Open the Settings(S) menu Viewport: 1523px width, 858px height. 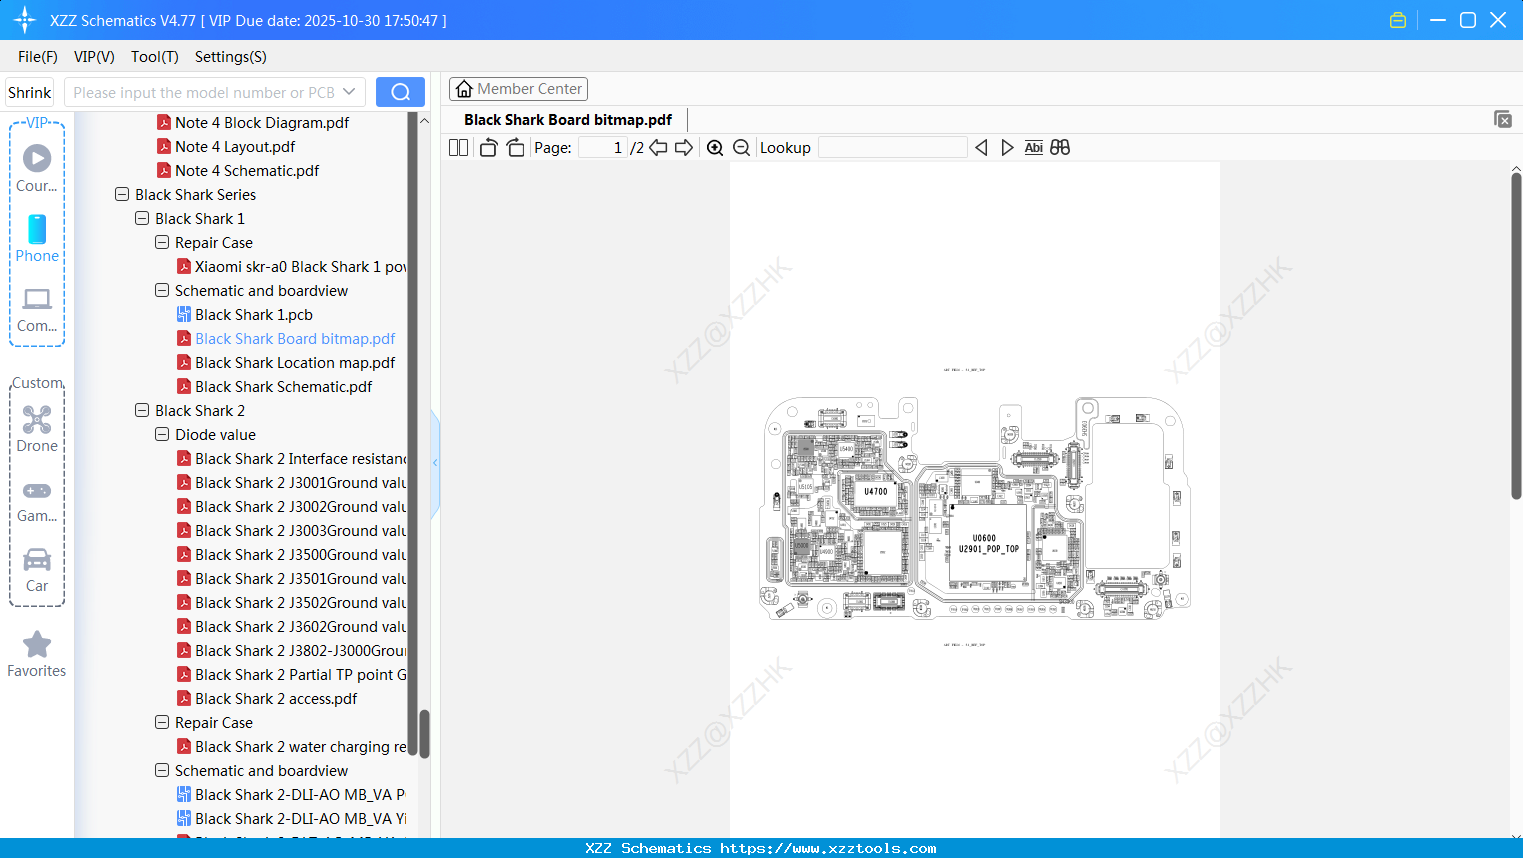(231, 57)
